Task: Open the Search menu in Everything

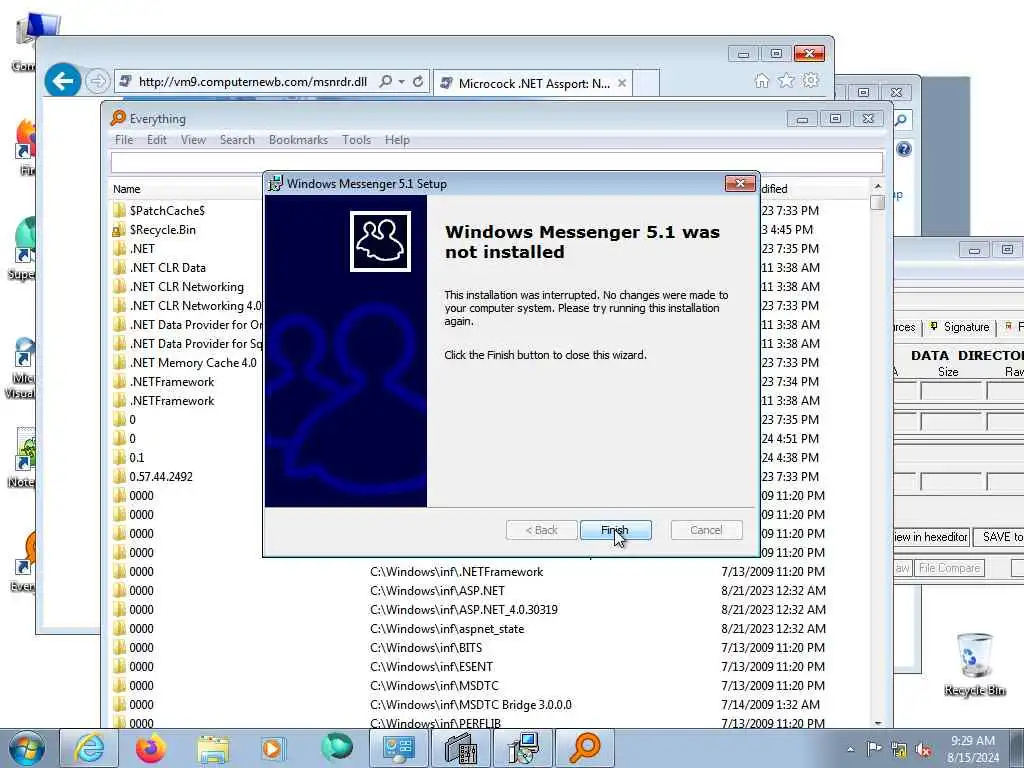Action: (x=237, y=140)
